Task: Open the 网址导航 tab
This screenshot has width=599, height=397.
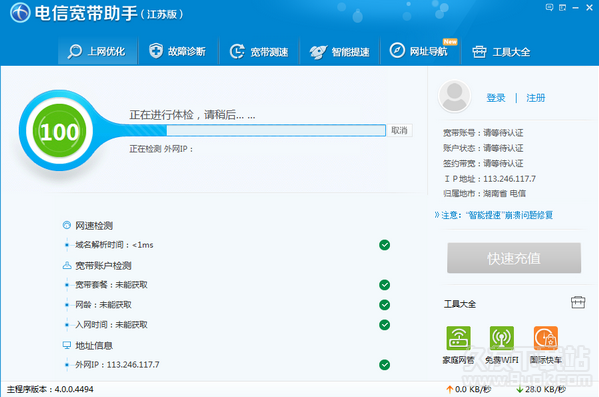Action: click(421, 51)
